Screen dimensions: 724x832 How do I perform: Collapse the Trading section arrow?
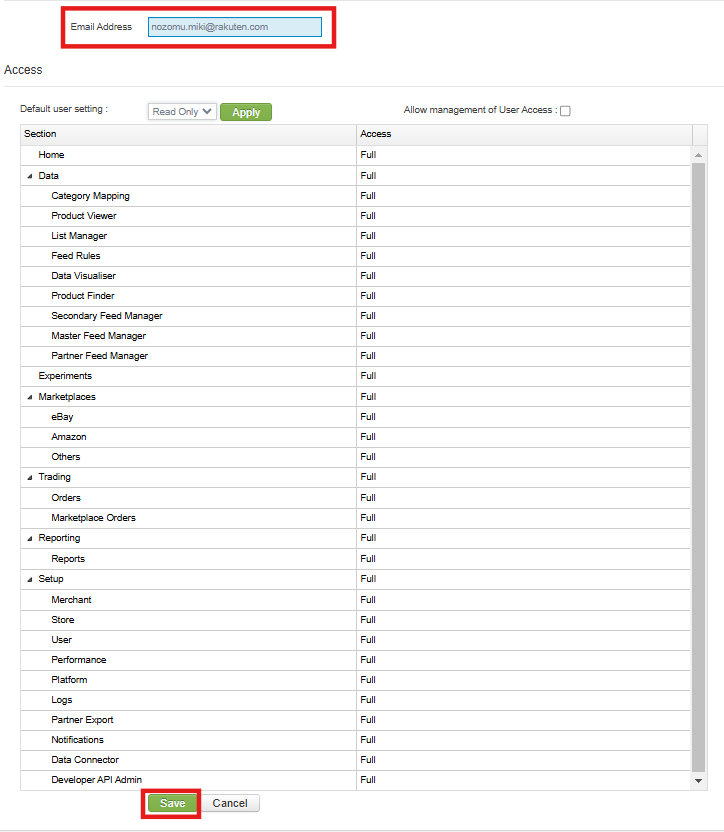tap(30, 478)
